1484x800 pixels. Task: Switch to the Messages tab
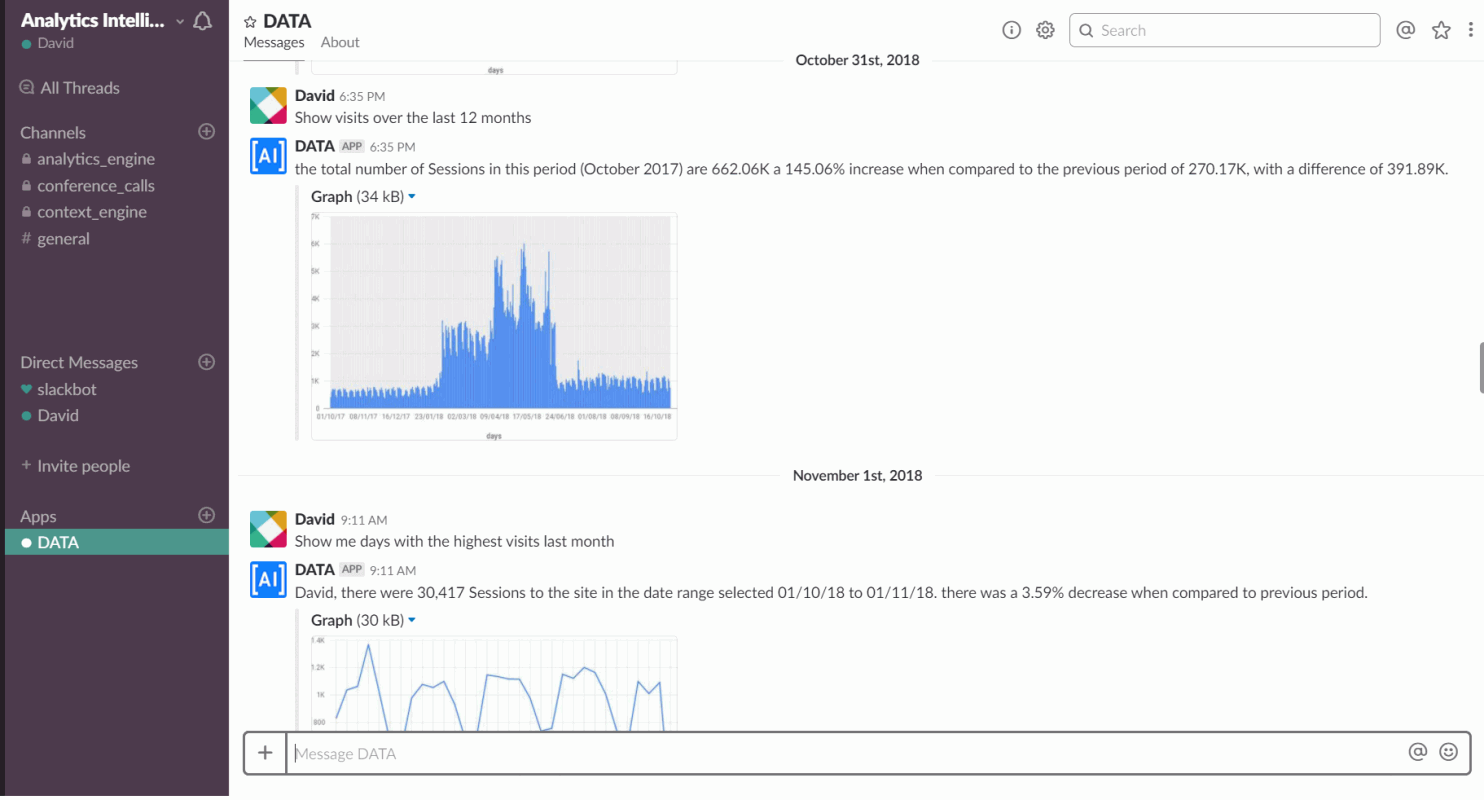point(274,42)
